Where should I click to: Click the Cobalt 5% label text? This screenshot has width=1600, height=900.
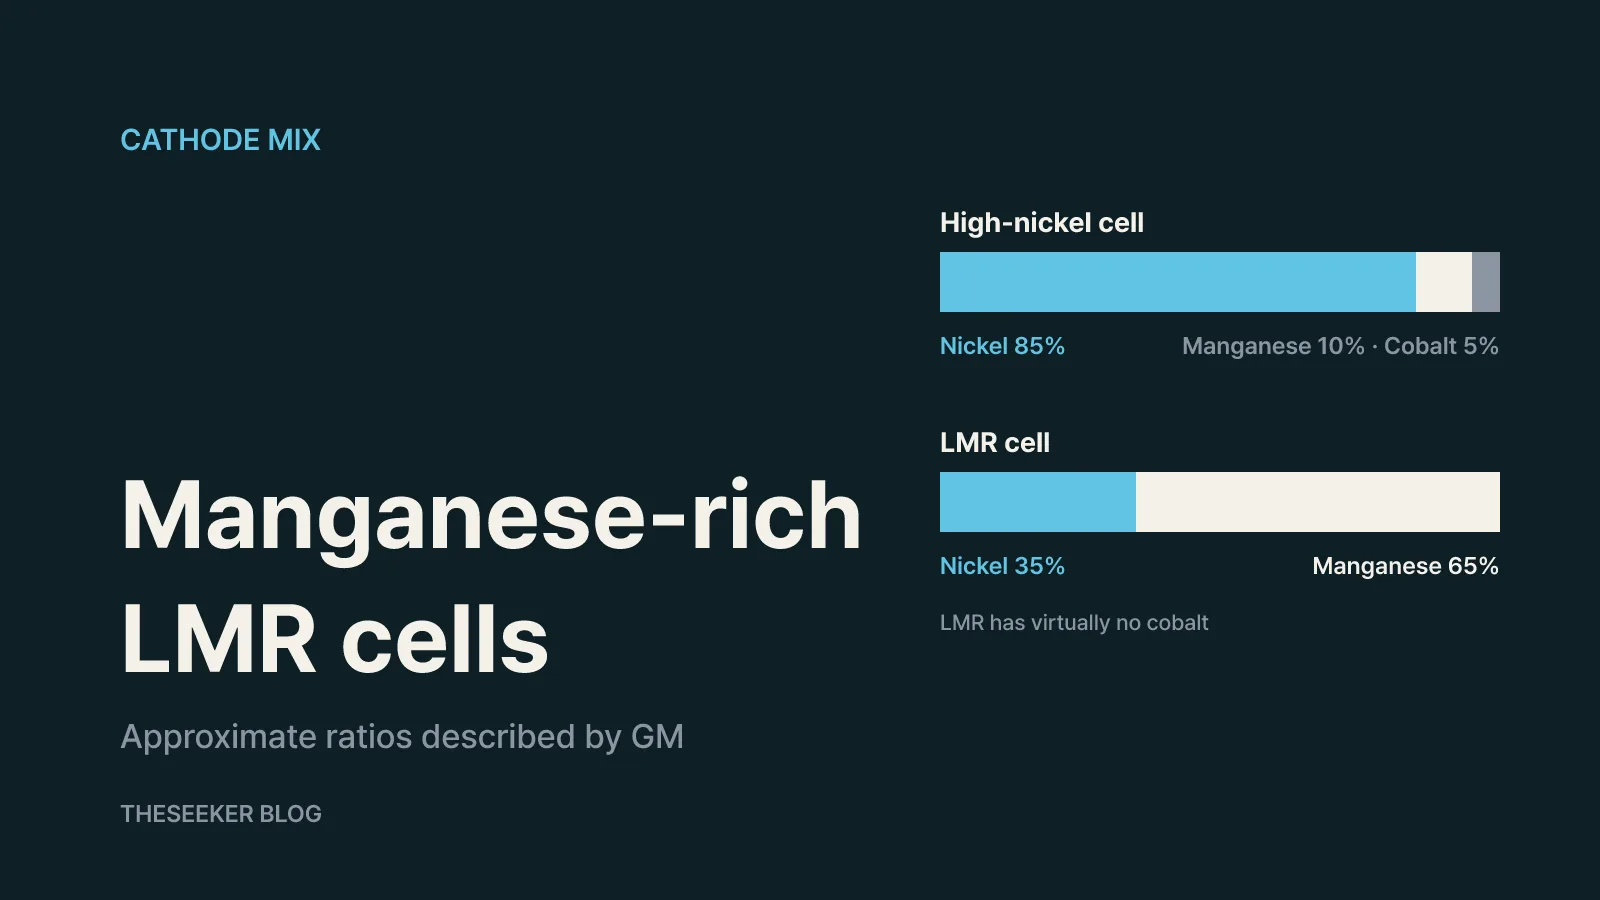point(1441,346)
